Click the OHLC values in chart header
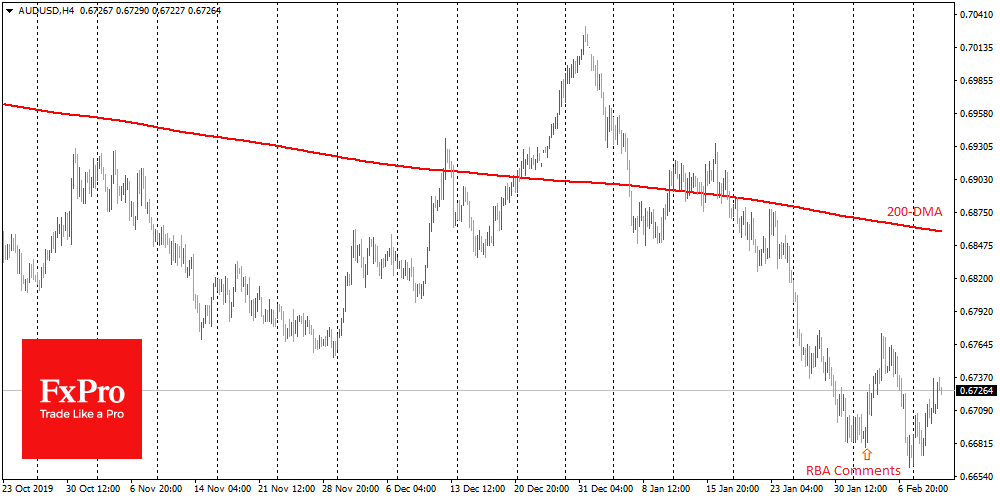The height and width of the screenshot is (500, 1000). tap(148, 10)
